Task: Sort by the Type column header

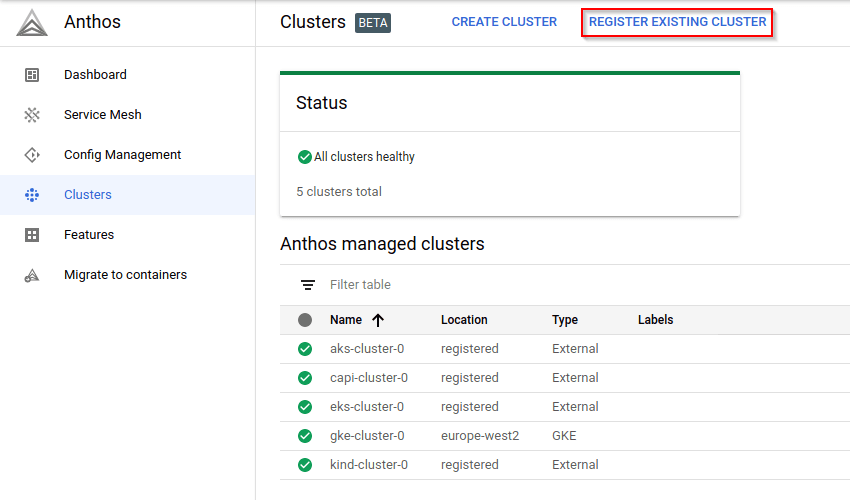Action: [x=565, y=320]
